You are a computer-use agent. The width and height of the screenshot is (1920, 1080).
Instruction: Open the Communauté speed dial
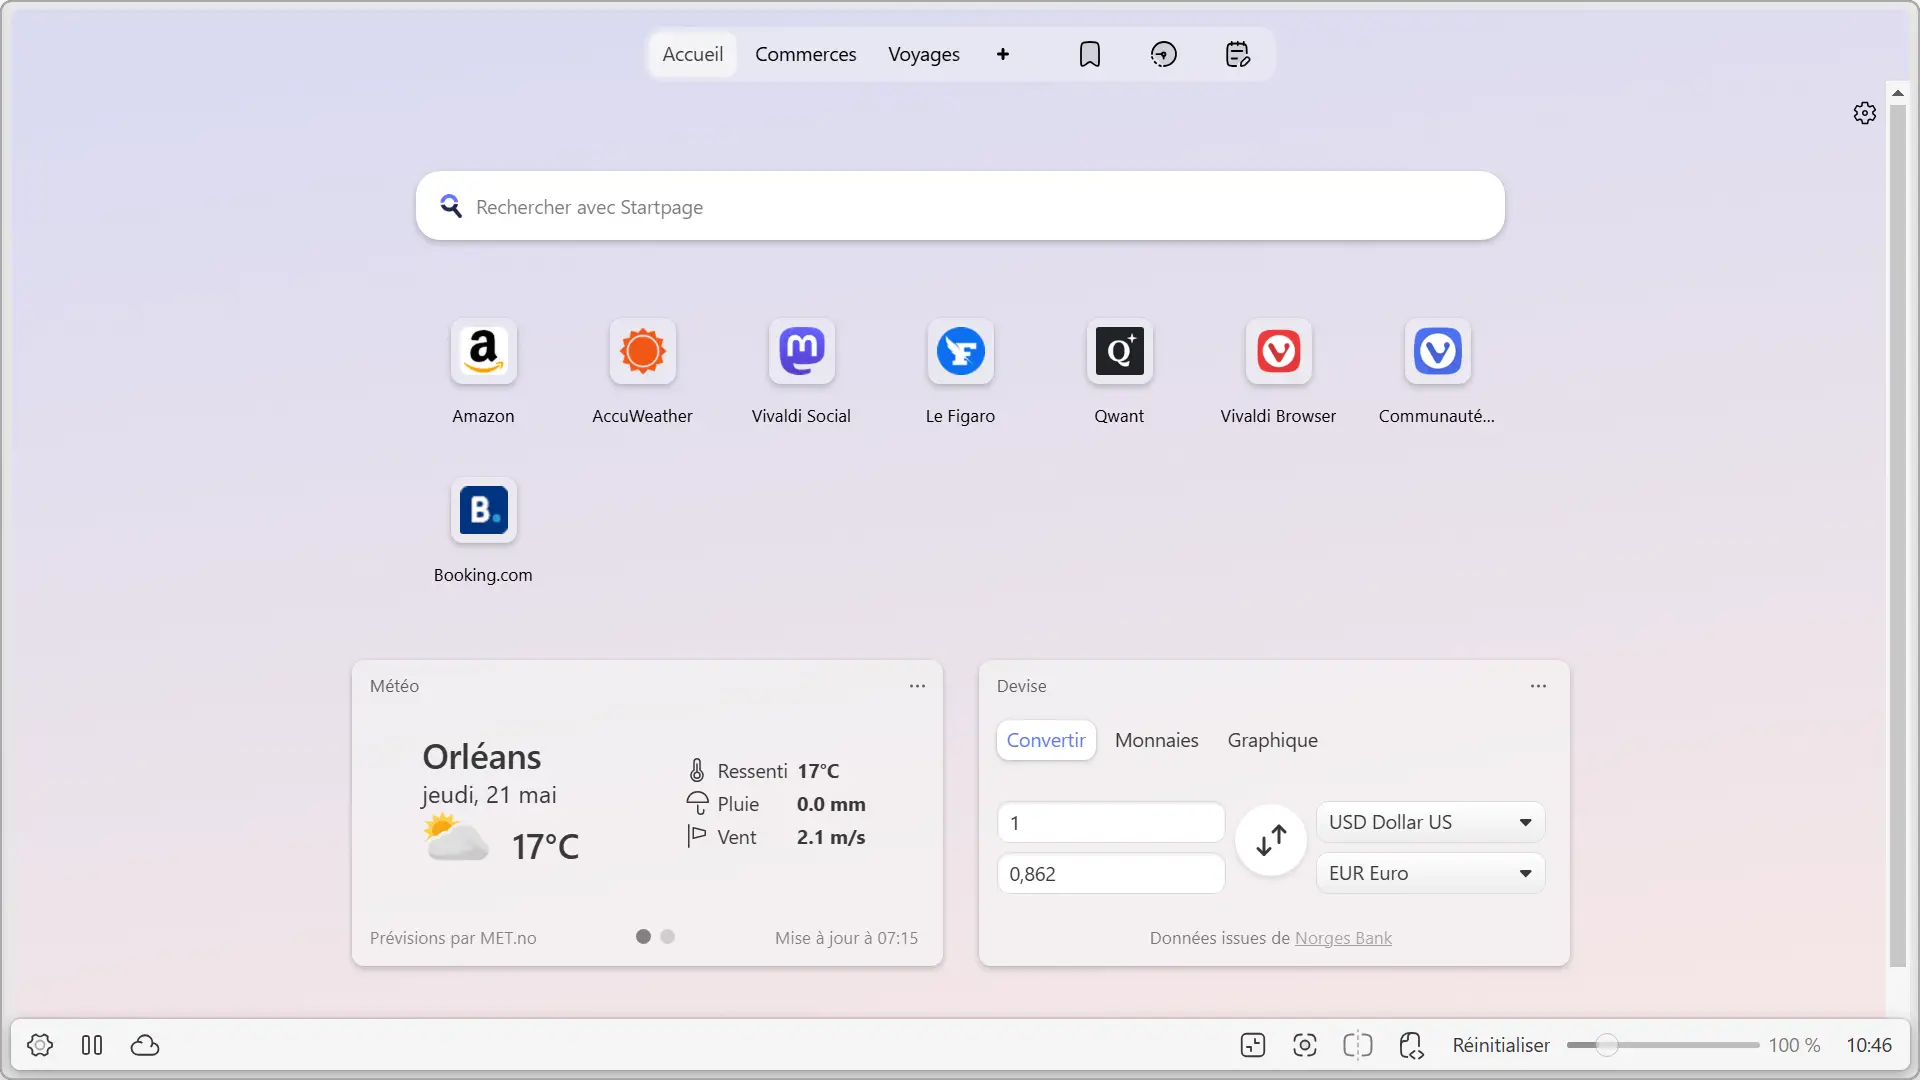[x=1437, y=352]
